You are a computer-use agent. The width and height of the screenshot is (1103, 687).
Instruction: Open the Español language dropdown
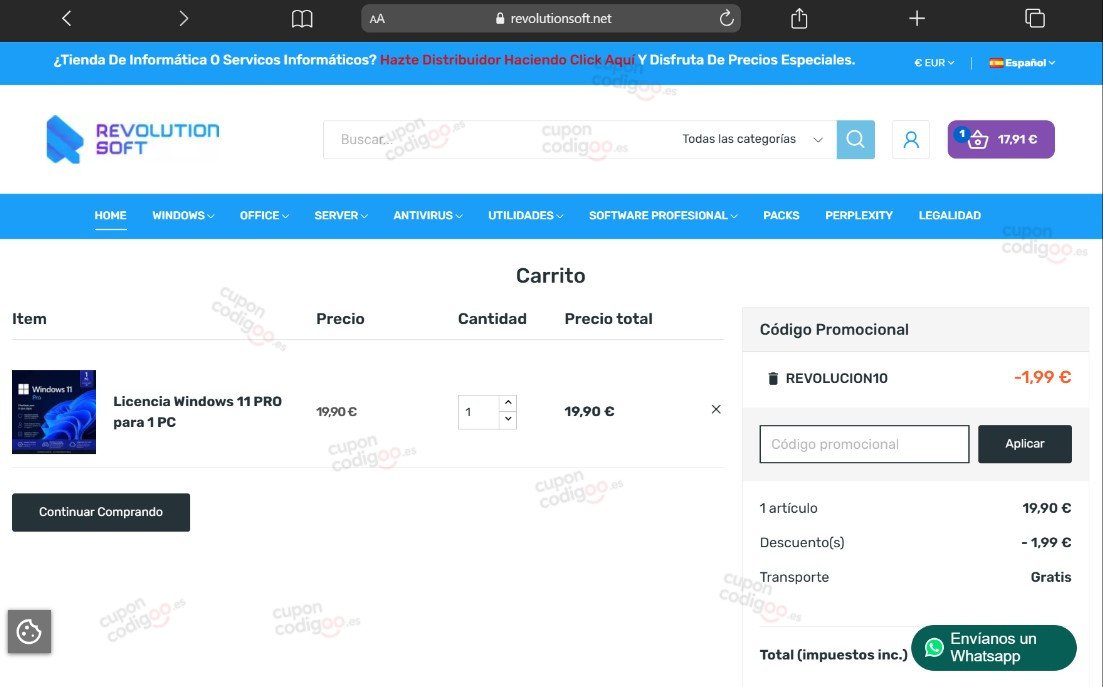point(1022,63)
